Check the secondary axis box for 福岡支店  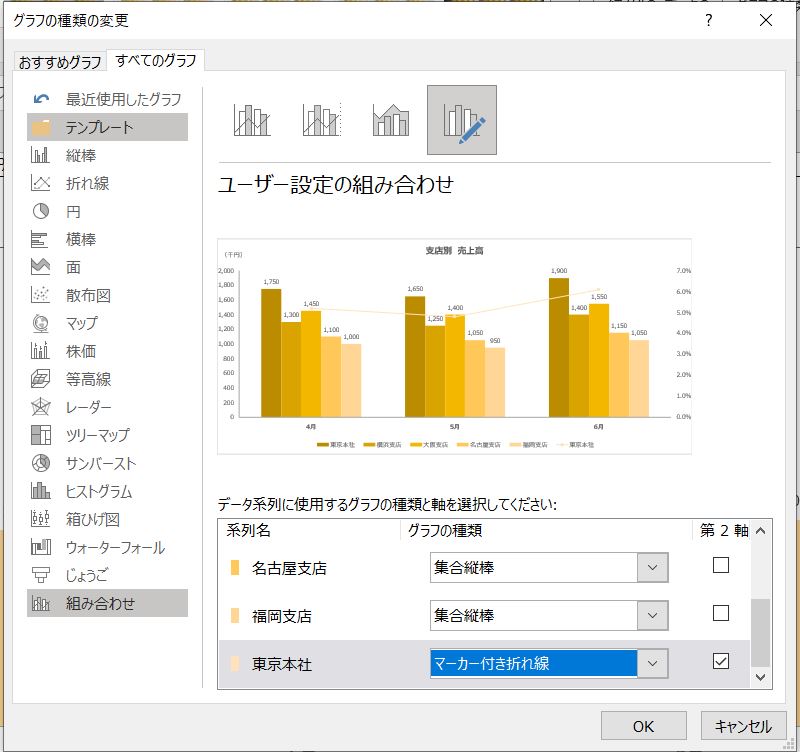pos(720,613)
